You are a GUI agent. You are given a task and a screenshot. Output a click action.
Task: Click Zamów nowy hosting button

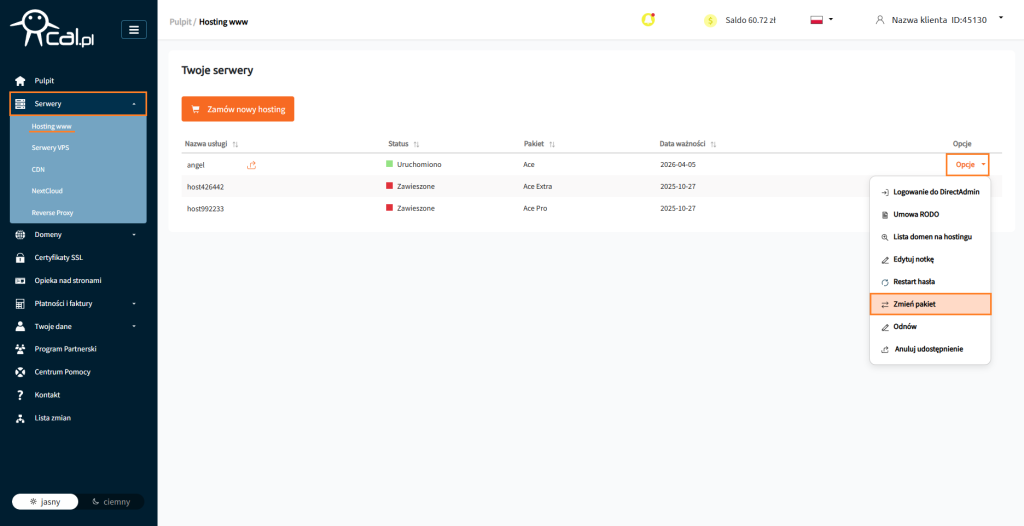(238, 109)
